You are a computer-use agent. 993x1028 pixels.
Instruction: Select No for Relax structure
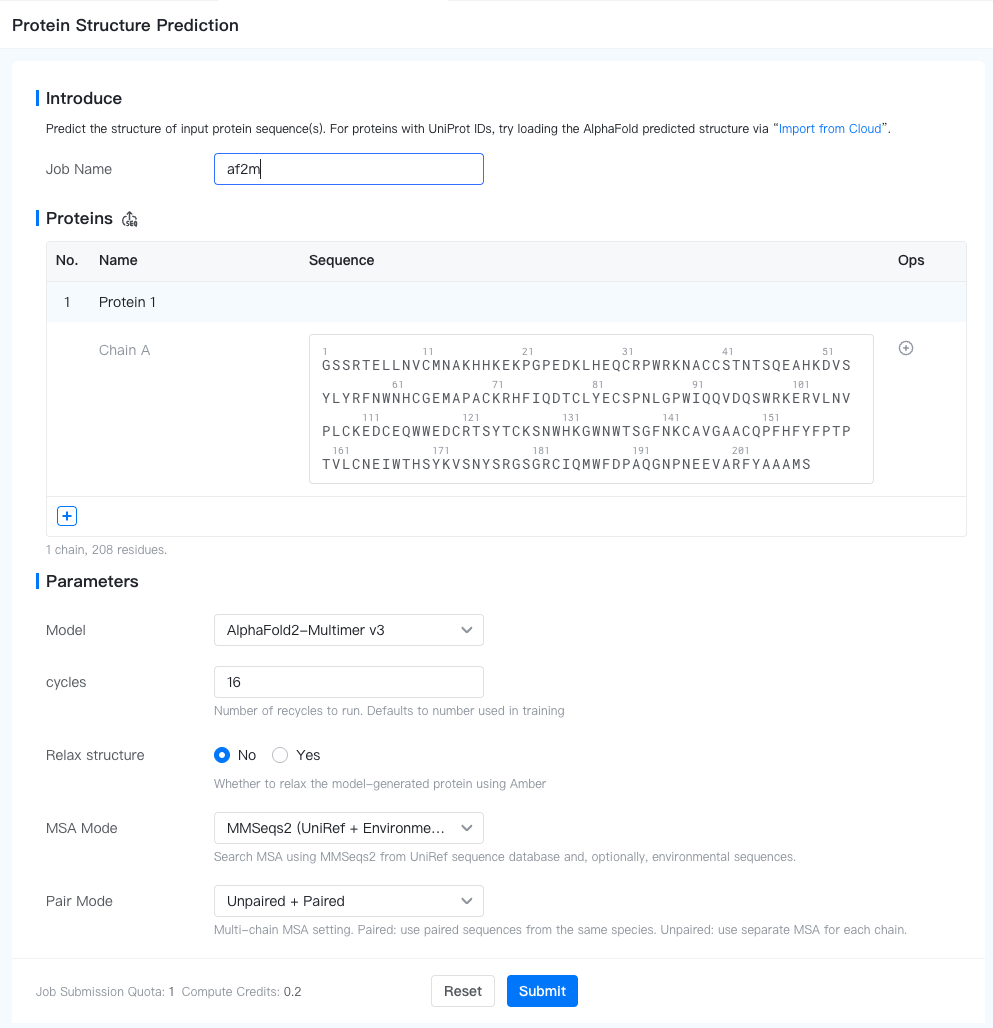(x=223, y=755)
